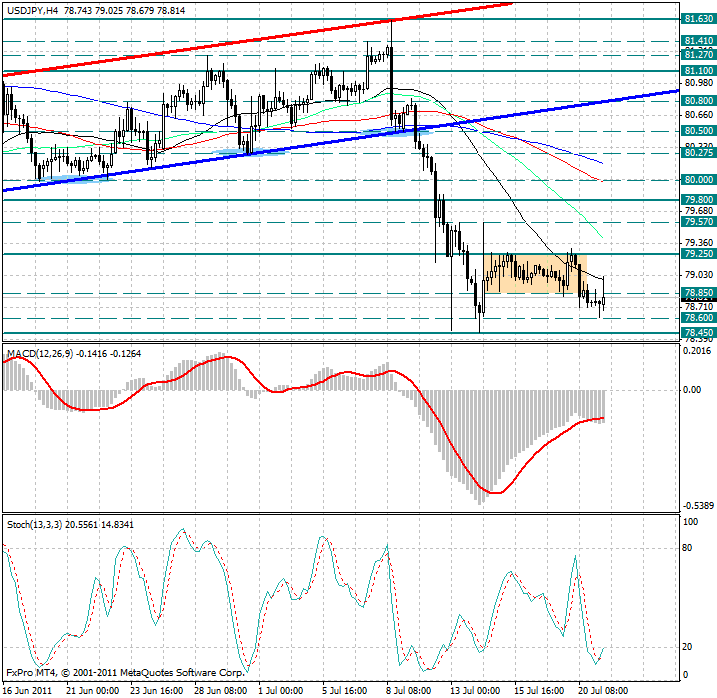
Task: Select the 80.275 price level label
Action: pyautogui.click(x=697, y=153)
